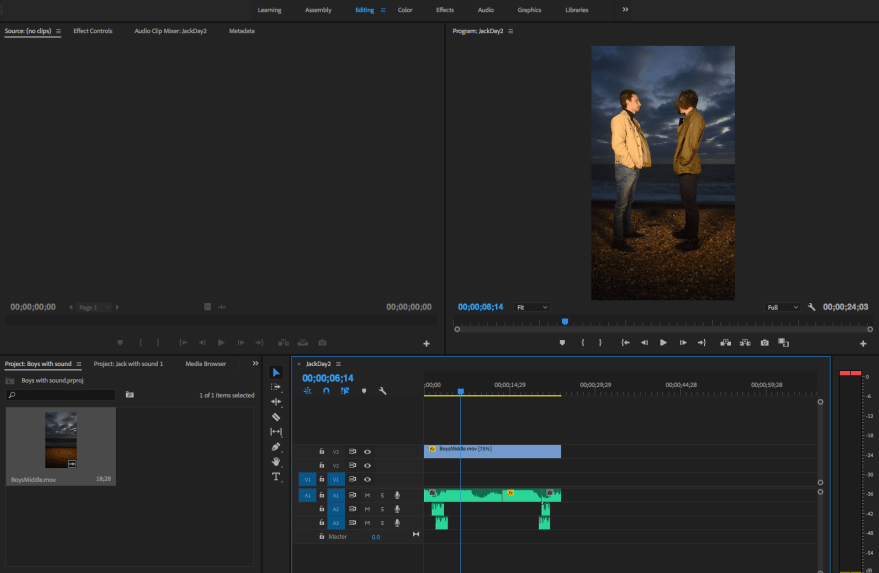Open Source monitor Page 1 dropdown
The image size is (879, 573).
point(94,307)
